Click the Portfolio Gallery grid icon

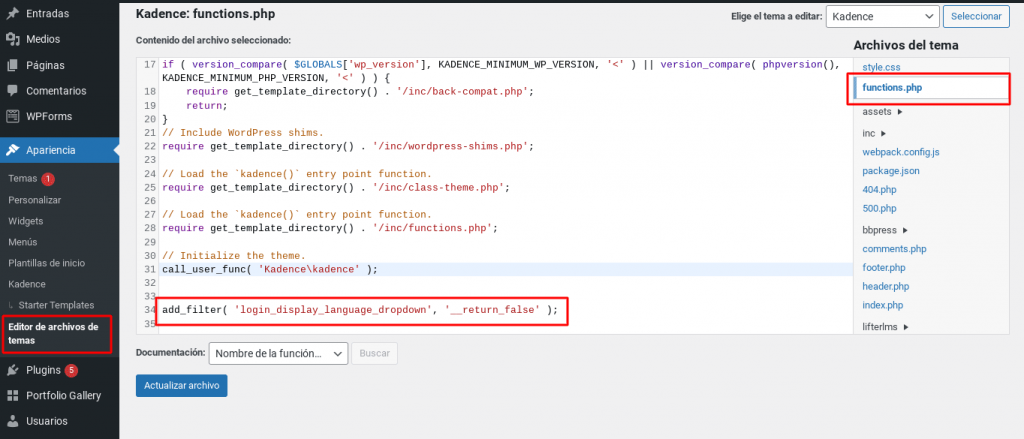coord(12,396)
